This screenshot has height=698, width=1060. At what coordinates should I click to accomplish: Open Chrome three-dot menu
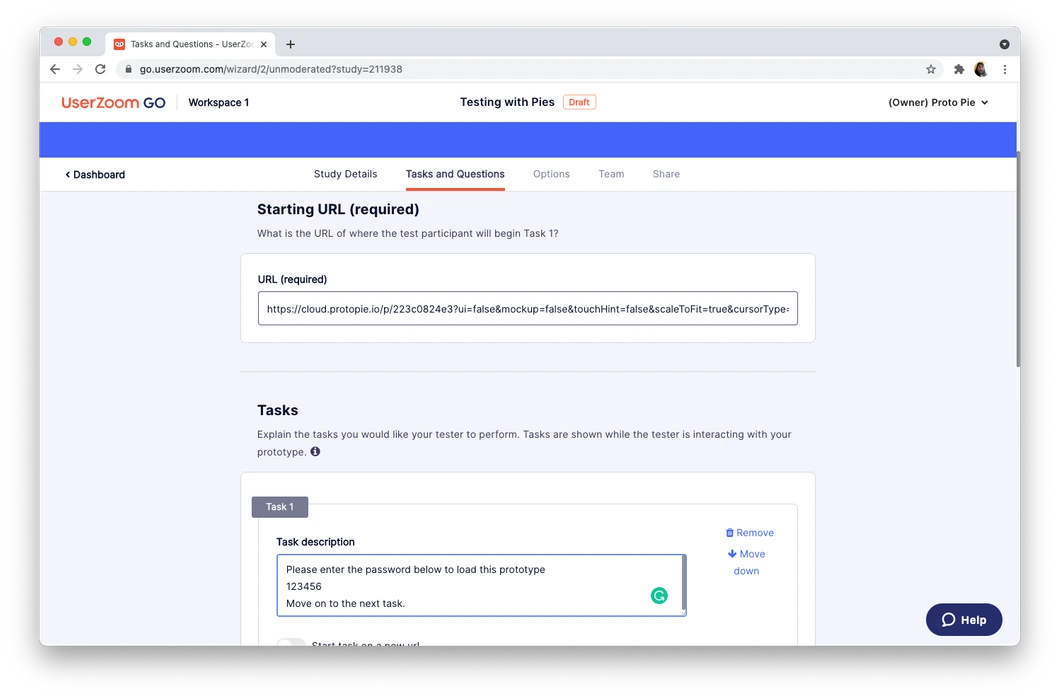tap(1005, 69)
